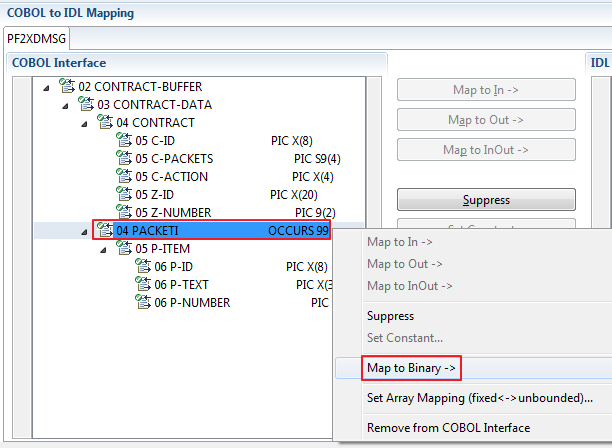Select Set Constant... in context menu
612x448 pixels.
tap(405, 338)
